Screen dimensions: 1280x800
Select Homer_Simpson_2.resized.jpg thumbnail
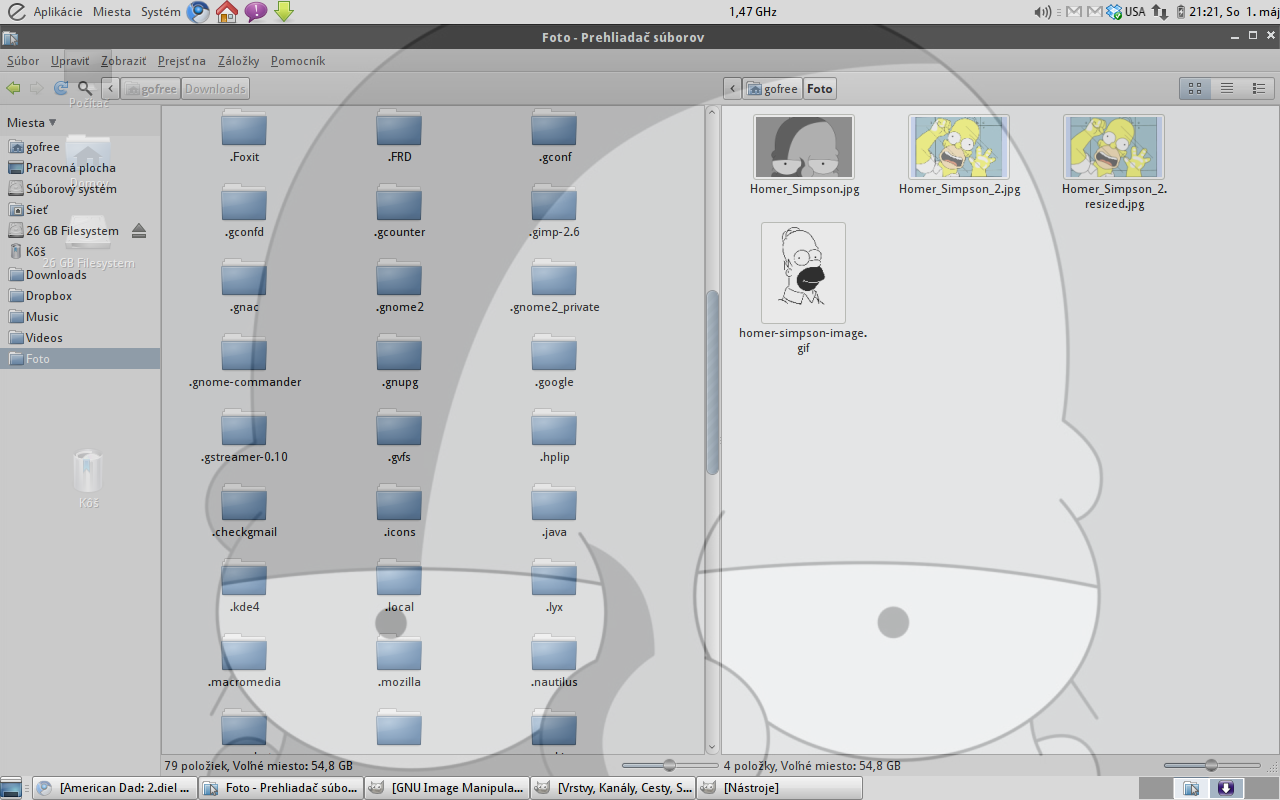[1114, 147]
